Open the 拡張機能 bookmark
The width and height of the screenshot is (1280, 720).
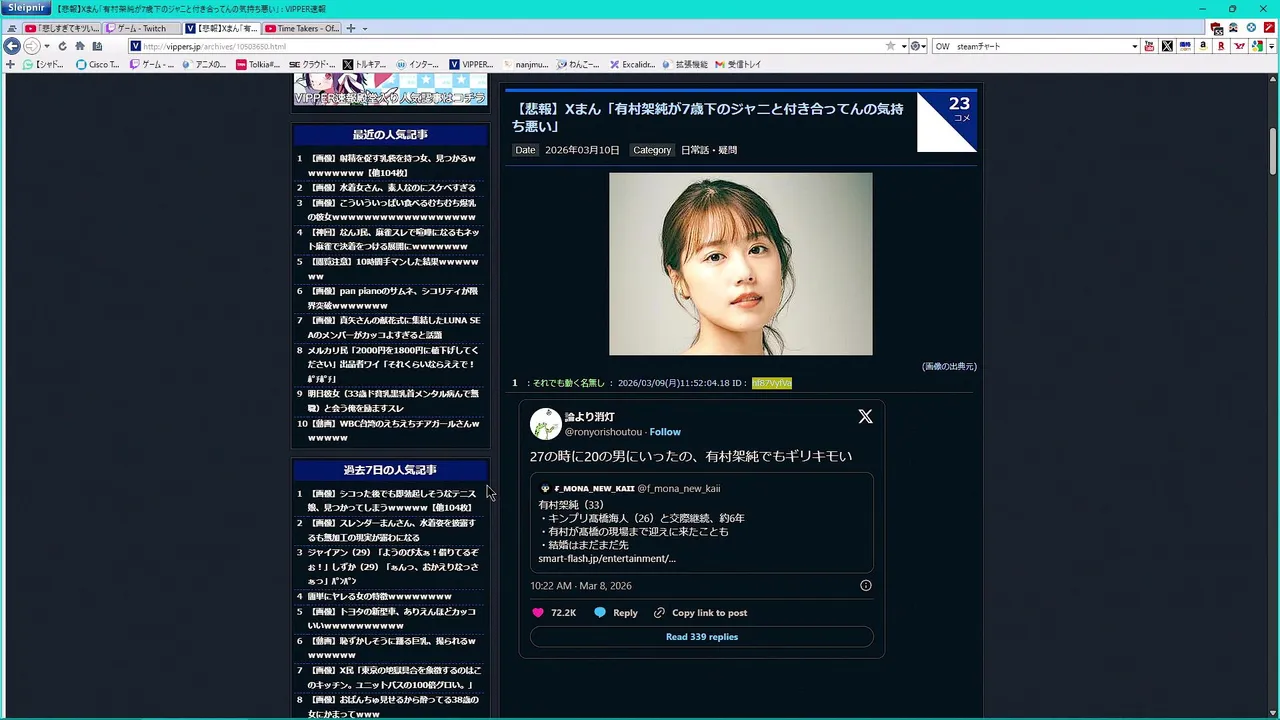684,64
